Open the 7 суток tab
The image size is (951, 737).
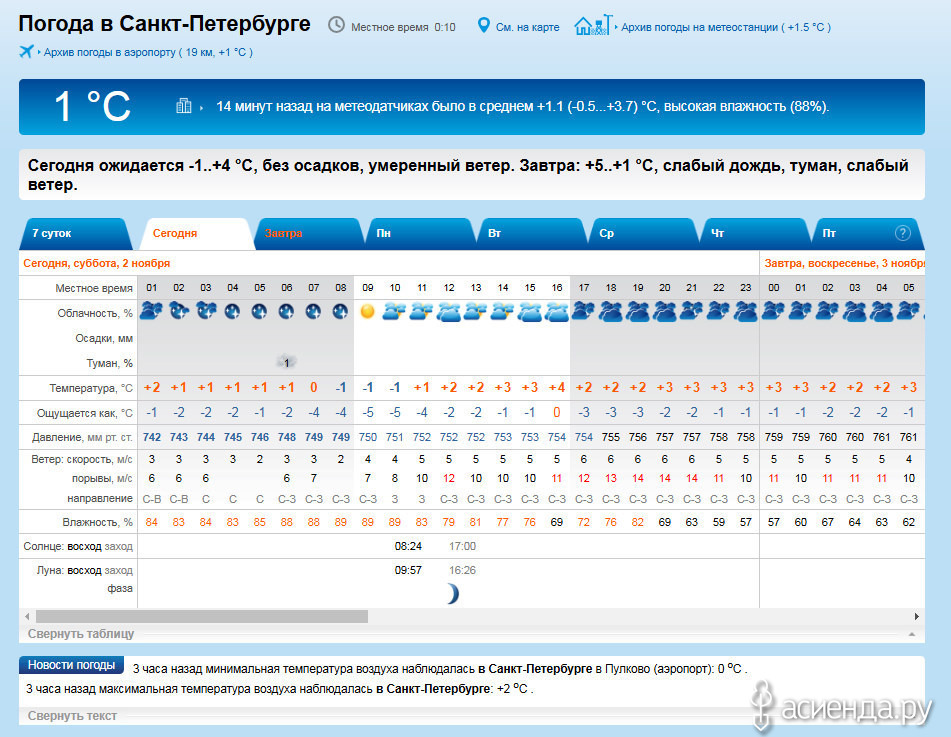[x=75, y=234]
